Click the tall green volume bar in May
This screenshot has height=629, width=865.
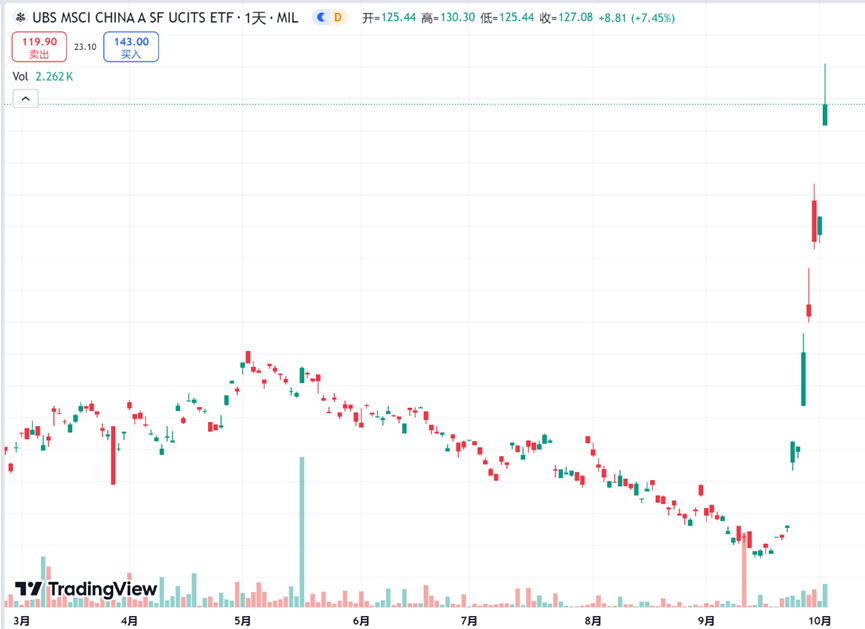(x=302, y=532)
